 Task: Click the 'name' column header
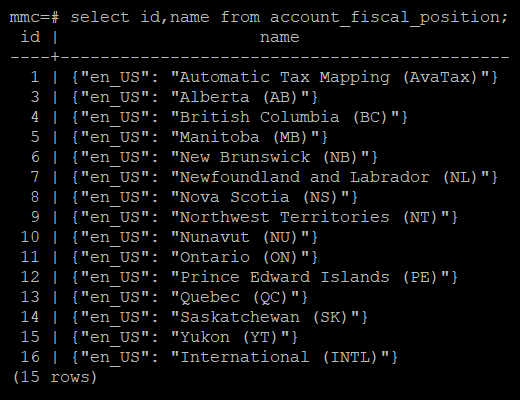[x=279, y=37]
